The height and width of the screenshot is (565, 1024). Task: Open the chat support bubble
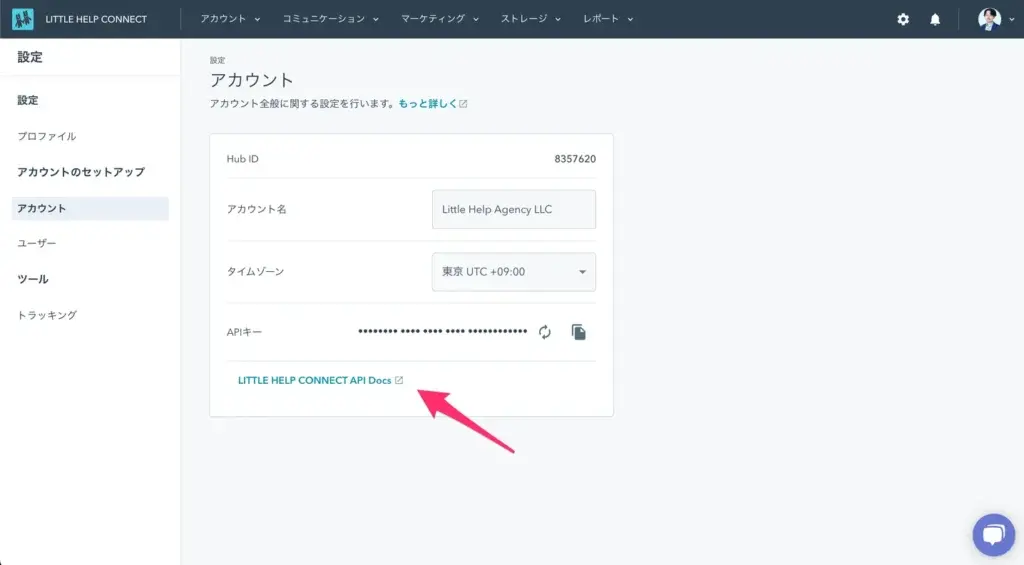point(993,535)
